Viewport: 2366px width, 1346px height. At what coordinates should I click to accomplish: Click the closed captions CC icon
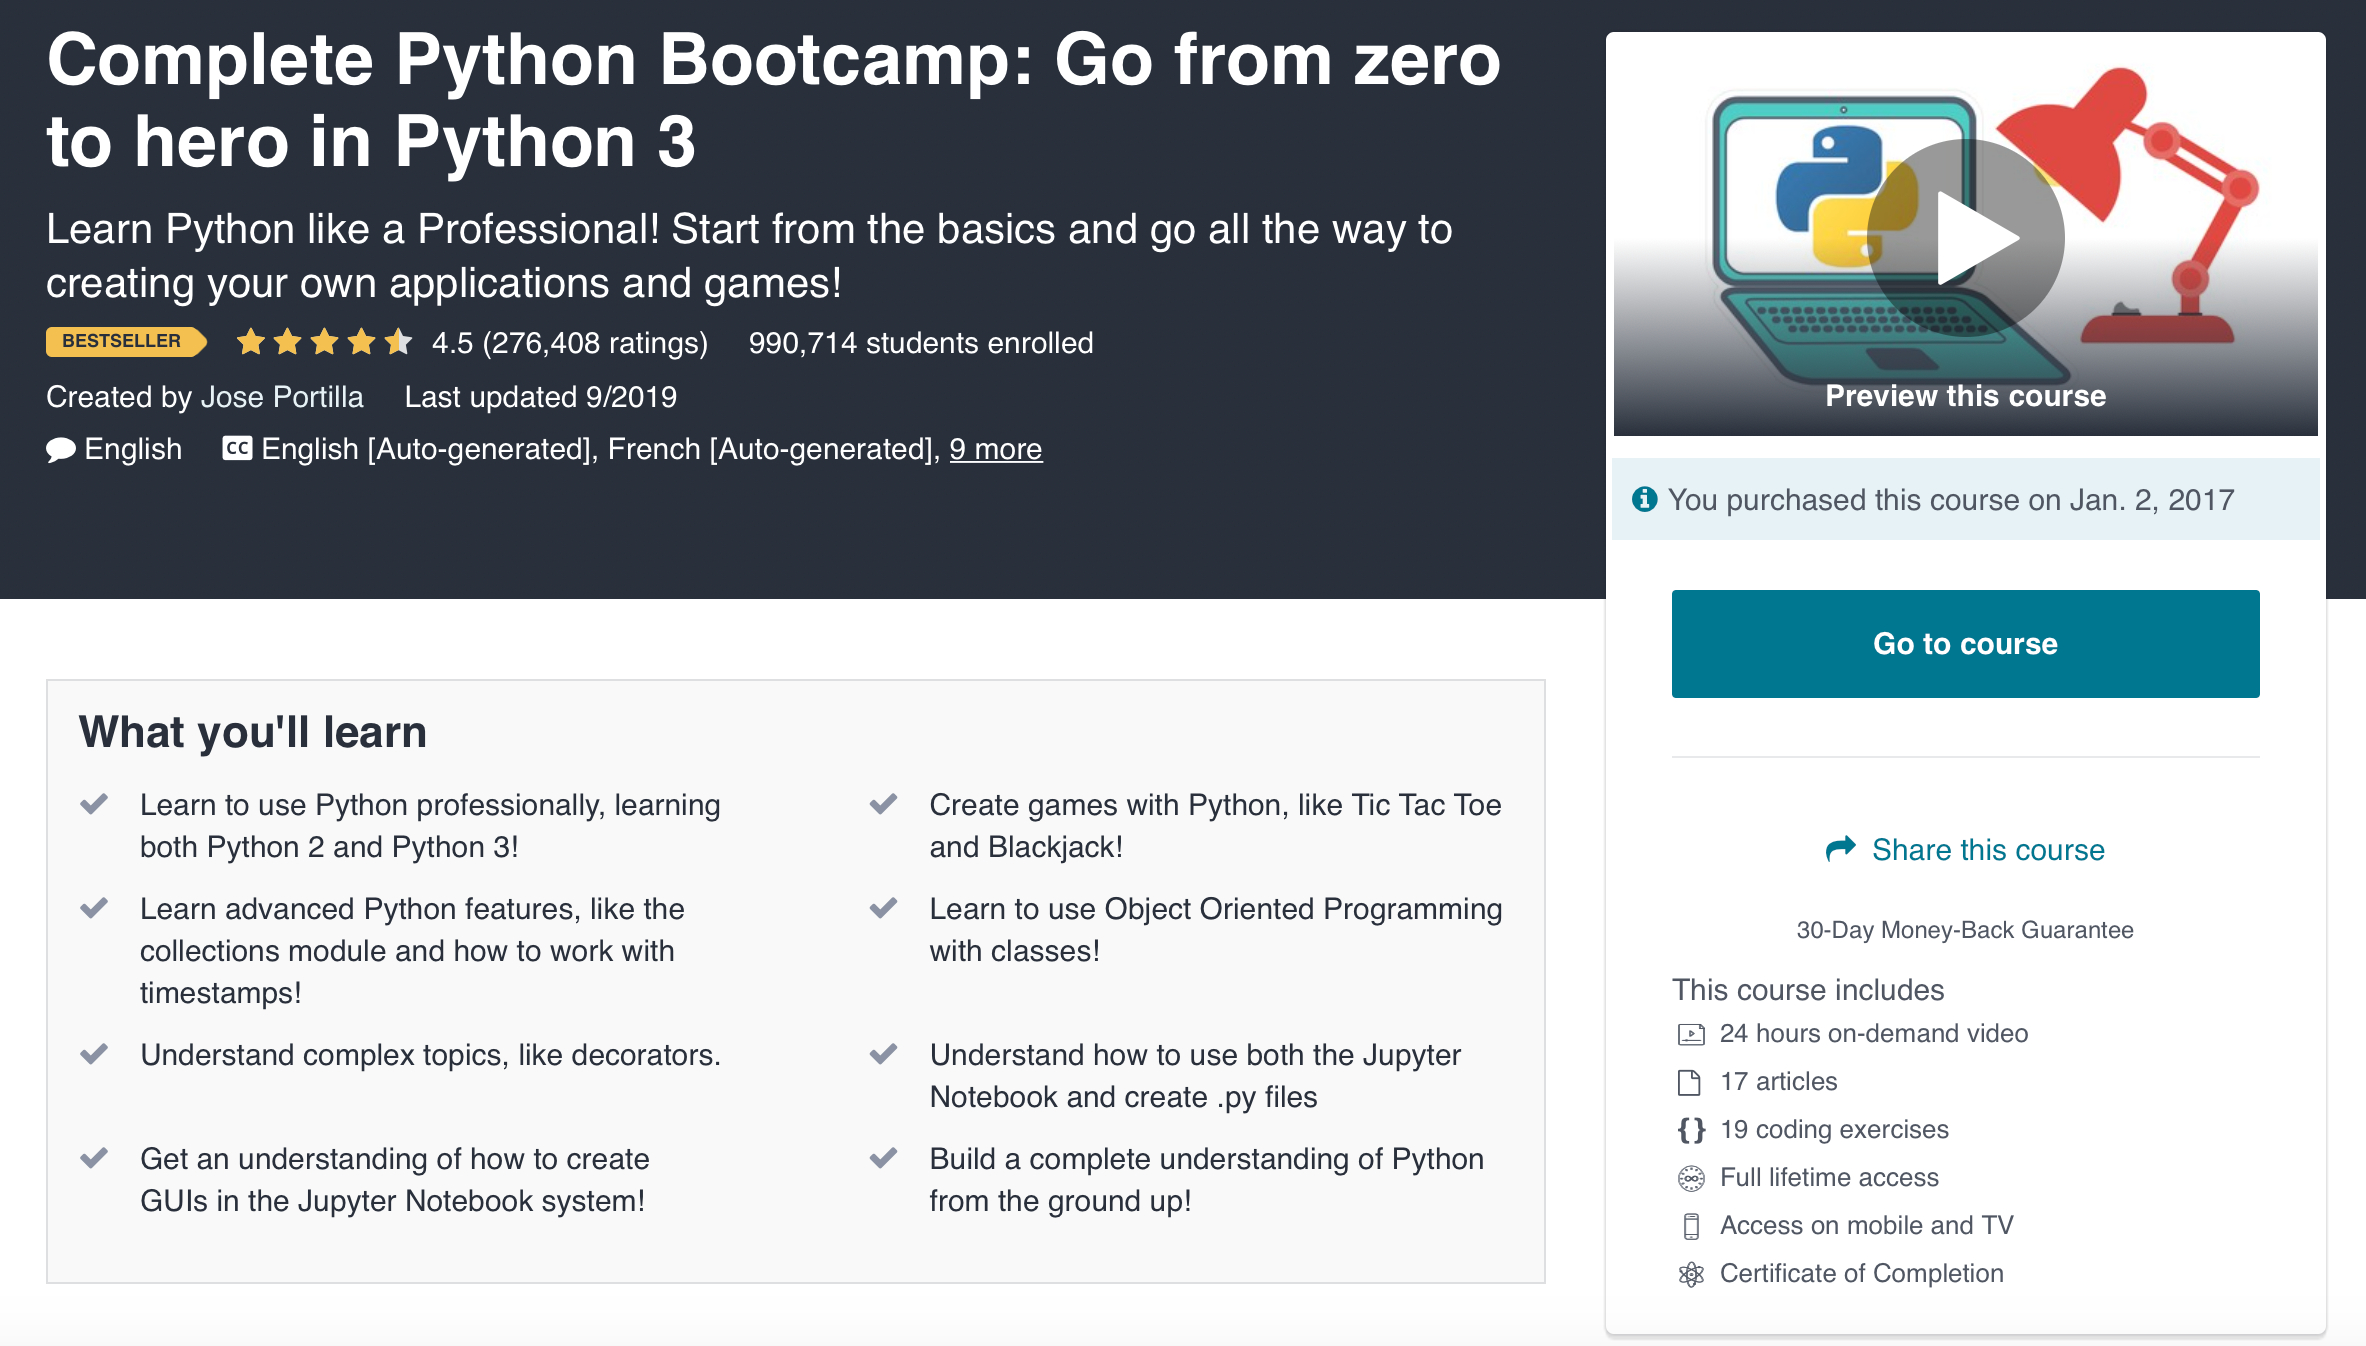237,448
